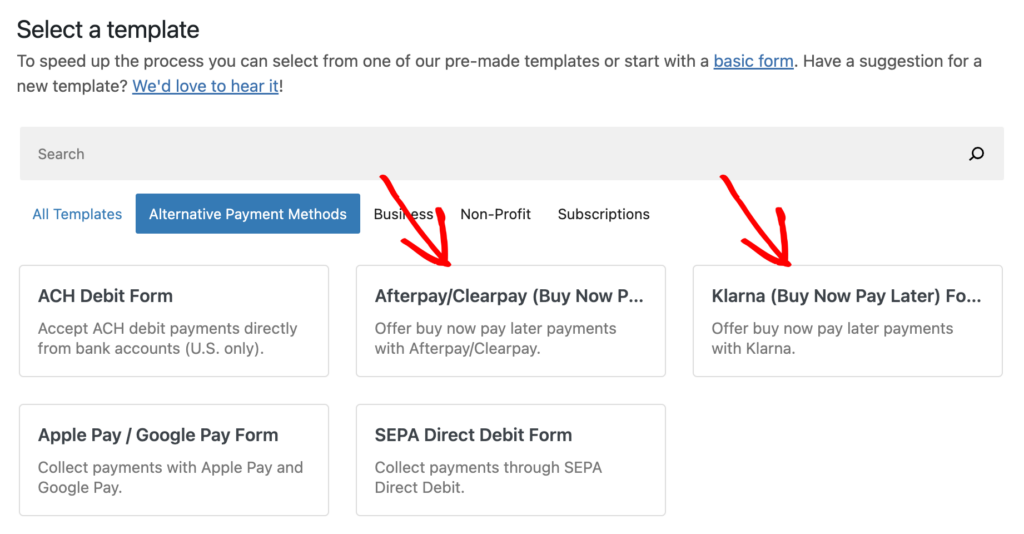This screenshot has width=1024, height=534.
Task: Select the Klarna Buy Now Pay Later template
Action: tap(847, 321)
